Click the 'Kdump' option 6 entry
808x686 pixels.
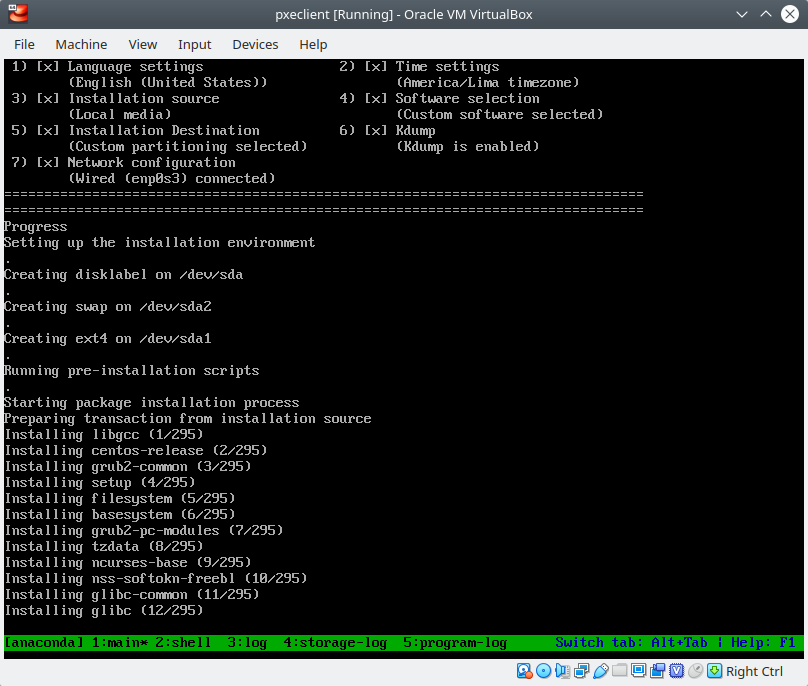coord(415,131)
